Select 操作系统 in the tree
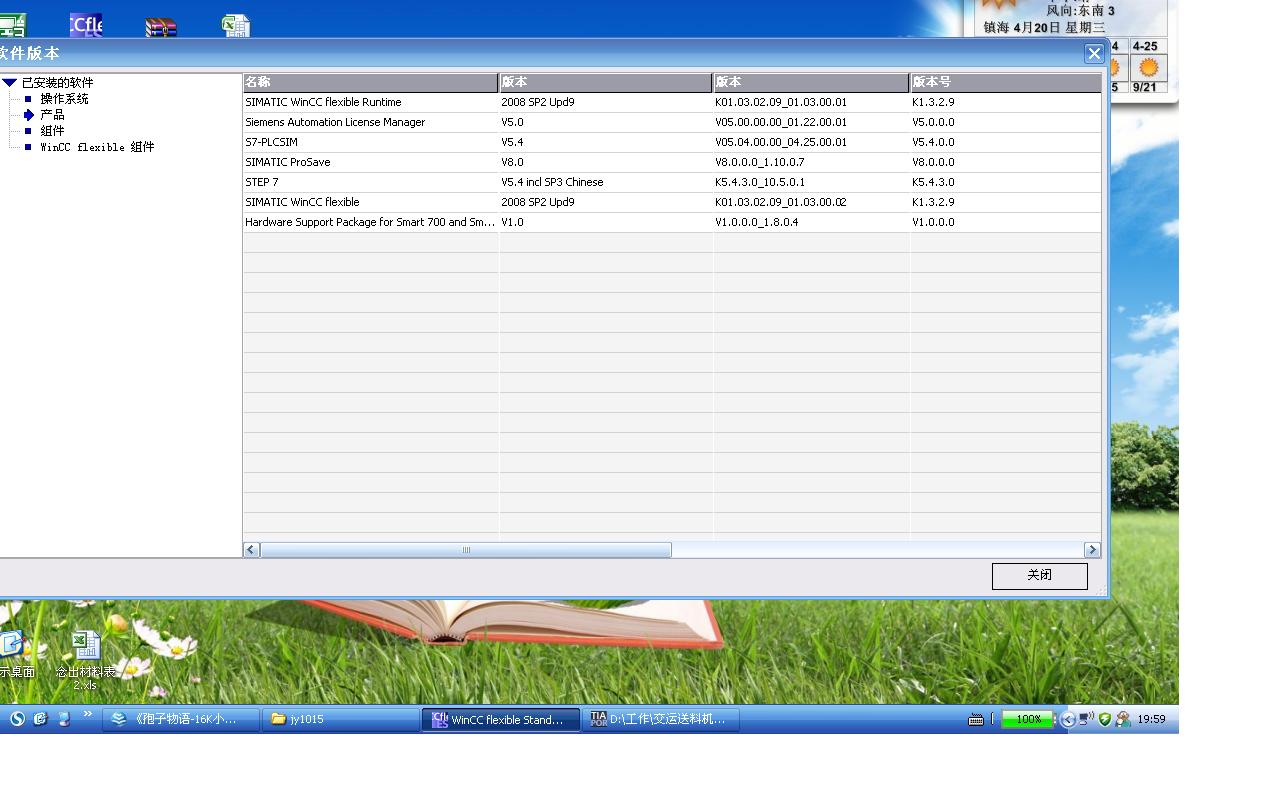Viewport: 1280px width, 800px height. [64, 99]
